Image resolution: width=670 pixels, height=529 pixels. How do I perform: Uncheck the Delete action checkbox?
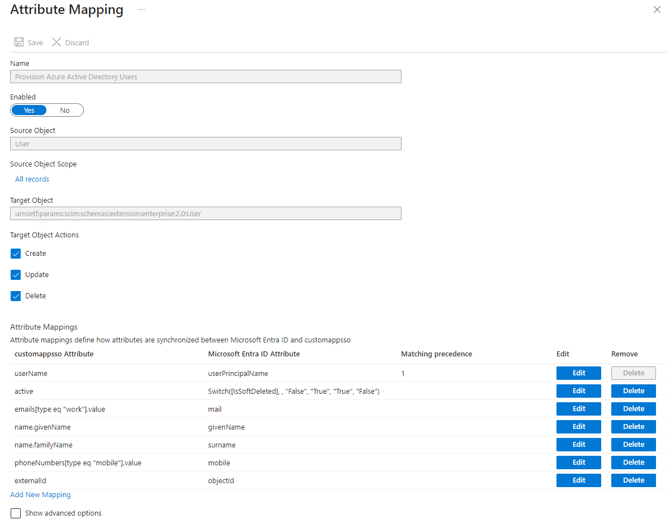point(16,296)
